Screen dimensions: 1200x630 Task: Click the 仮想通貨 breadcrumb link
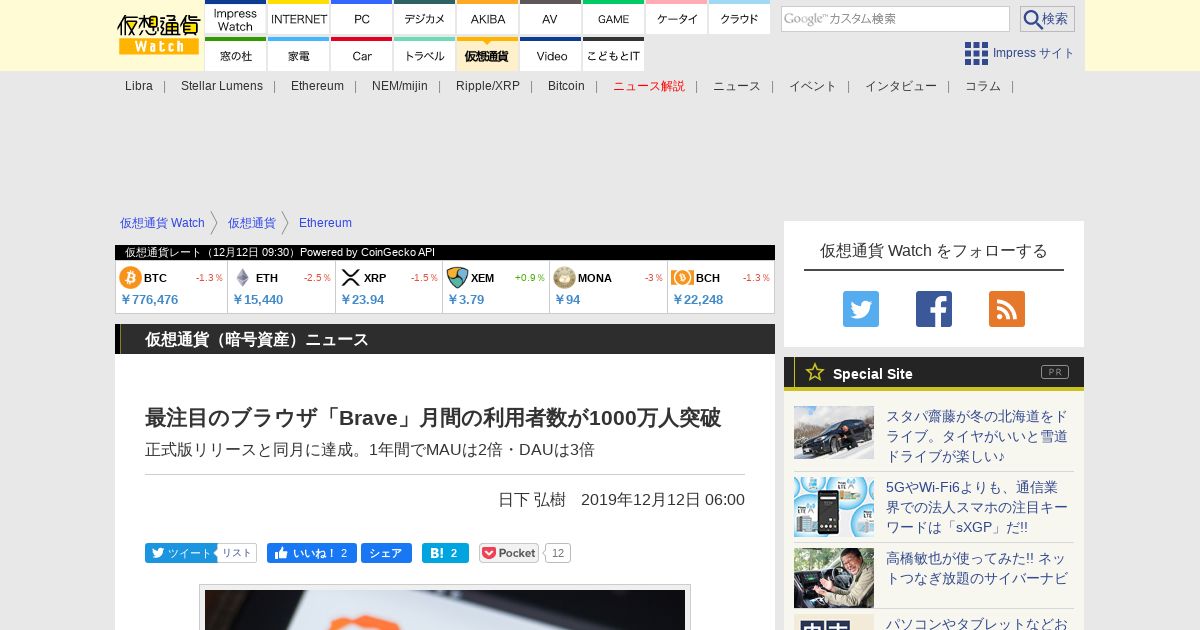[251, 223]
